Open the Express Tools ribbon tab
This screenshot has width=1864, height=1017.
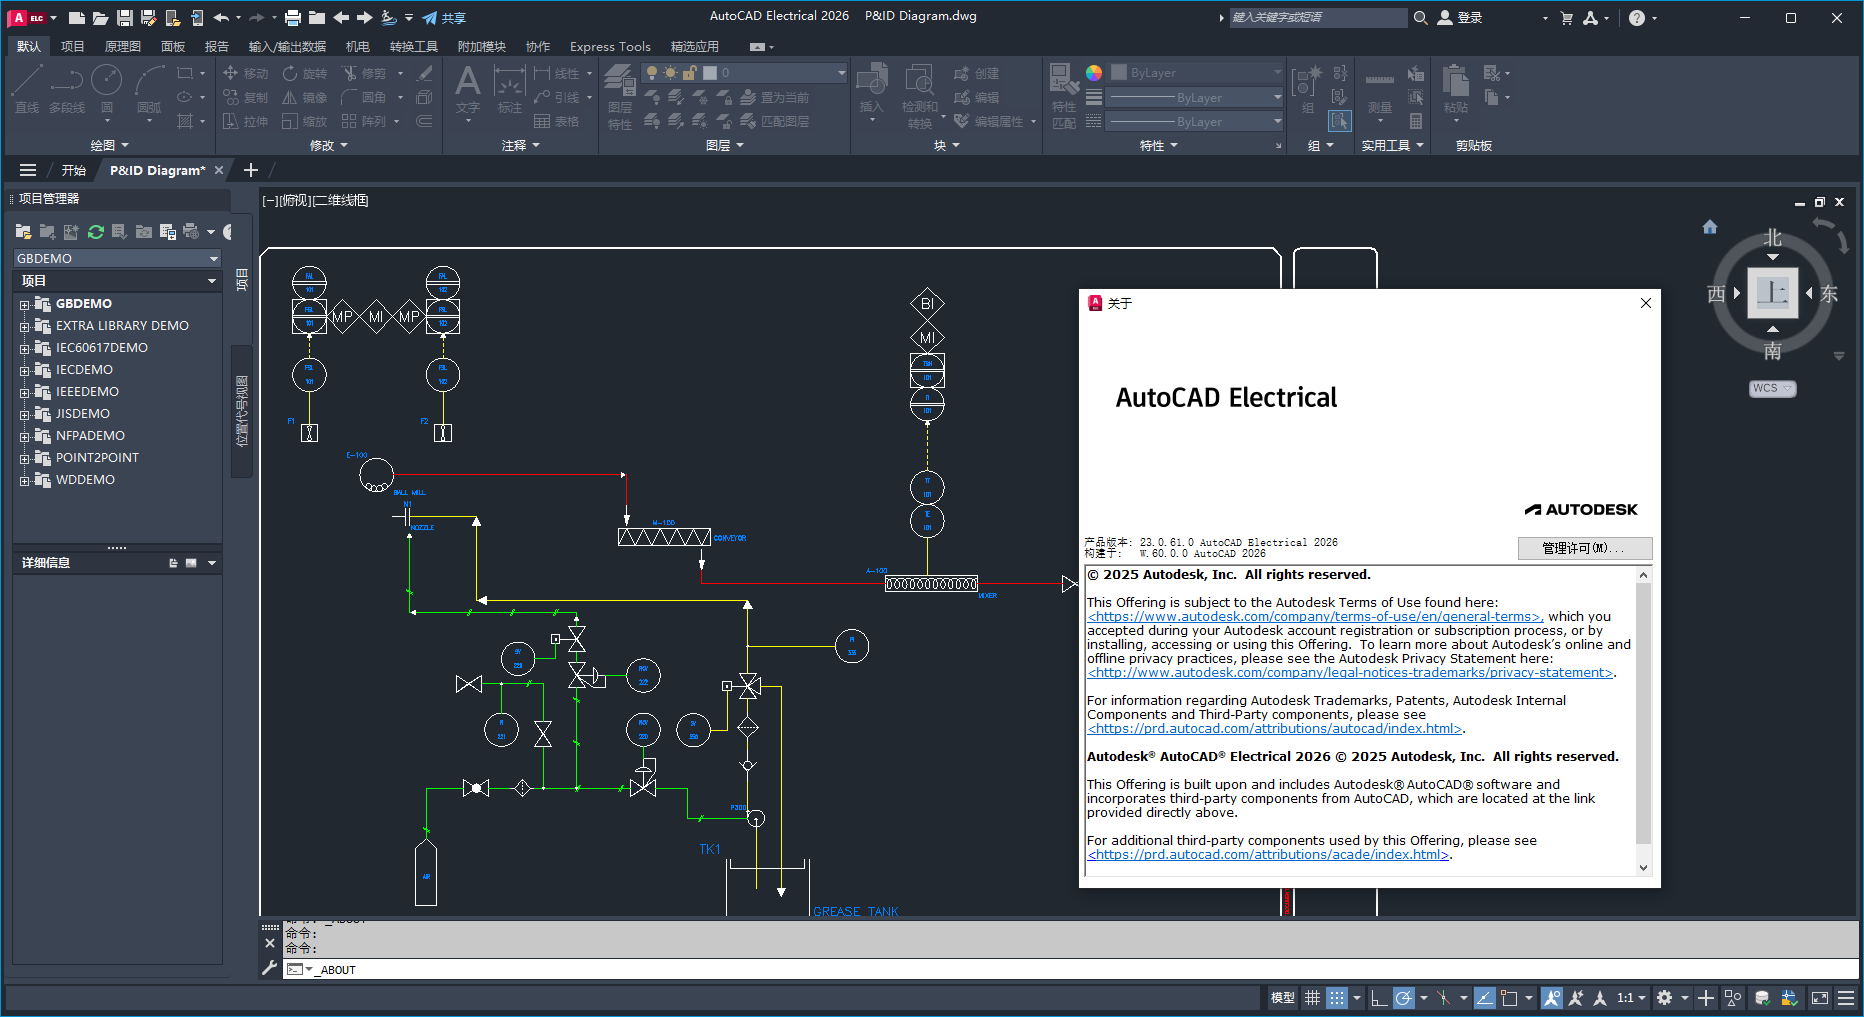click(610, 46)
